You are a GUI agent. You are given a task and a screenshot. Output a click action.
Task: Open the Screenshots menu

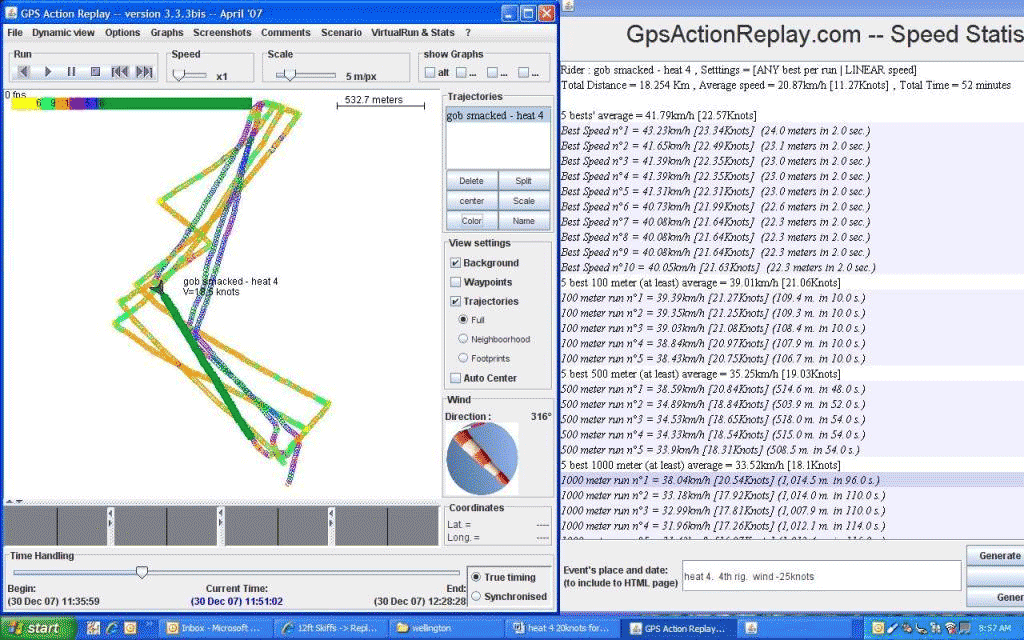(222, 33)
